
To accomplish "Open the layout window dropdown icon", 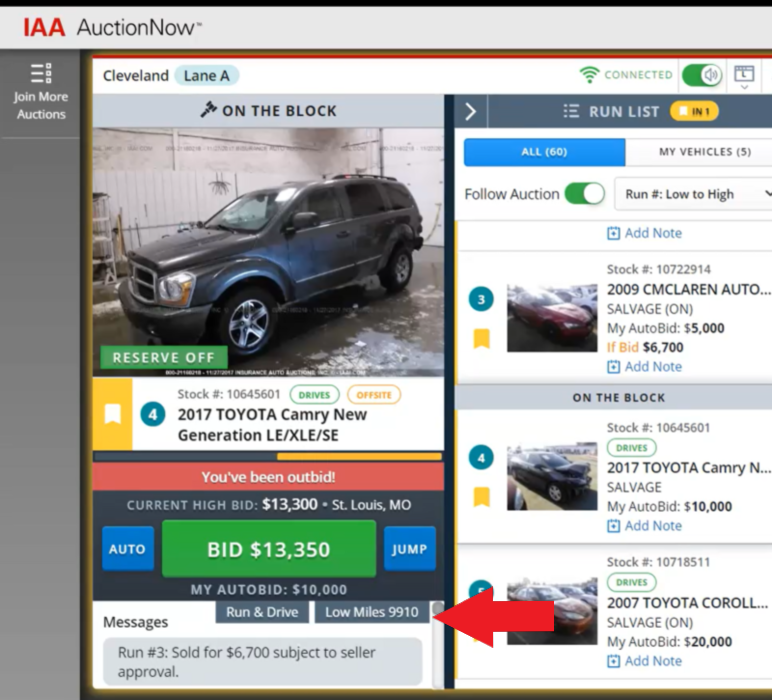I will [744, 77].
